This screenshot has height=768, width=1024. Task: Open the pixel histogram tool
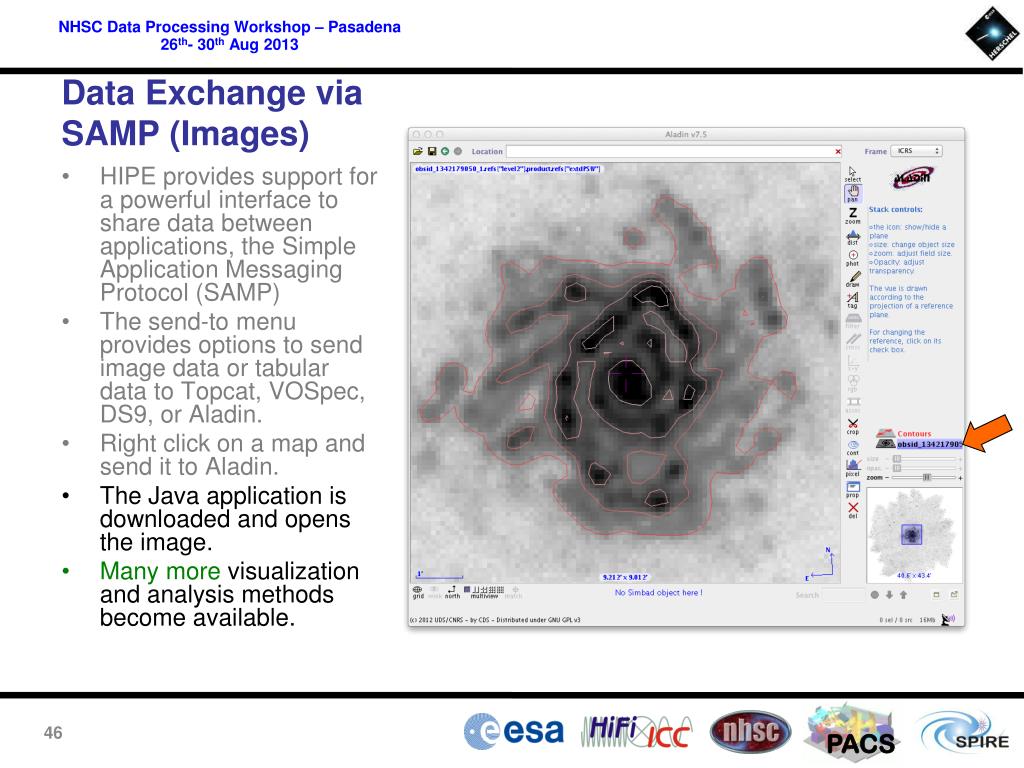[x=853, y=468]
